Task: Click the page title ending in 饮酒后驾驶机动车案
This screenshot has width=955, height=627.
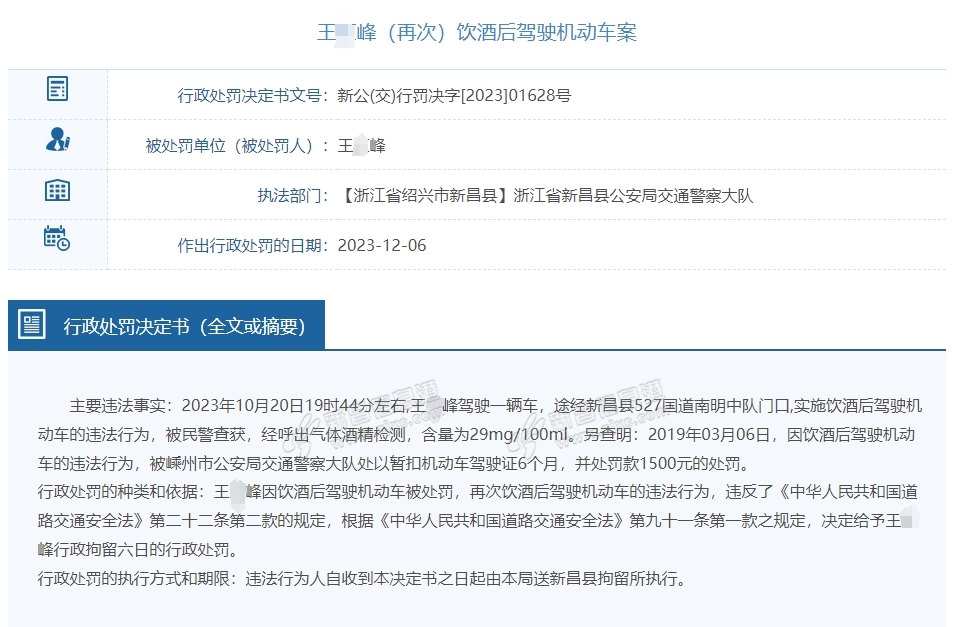Action: [477, 32]
